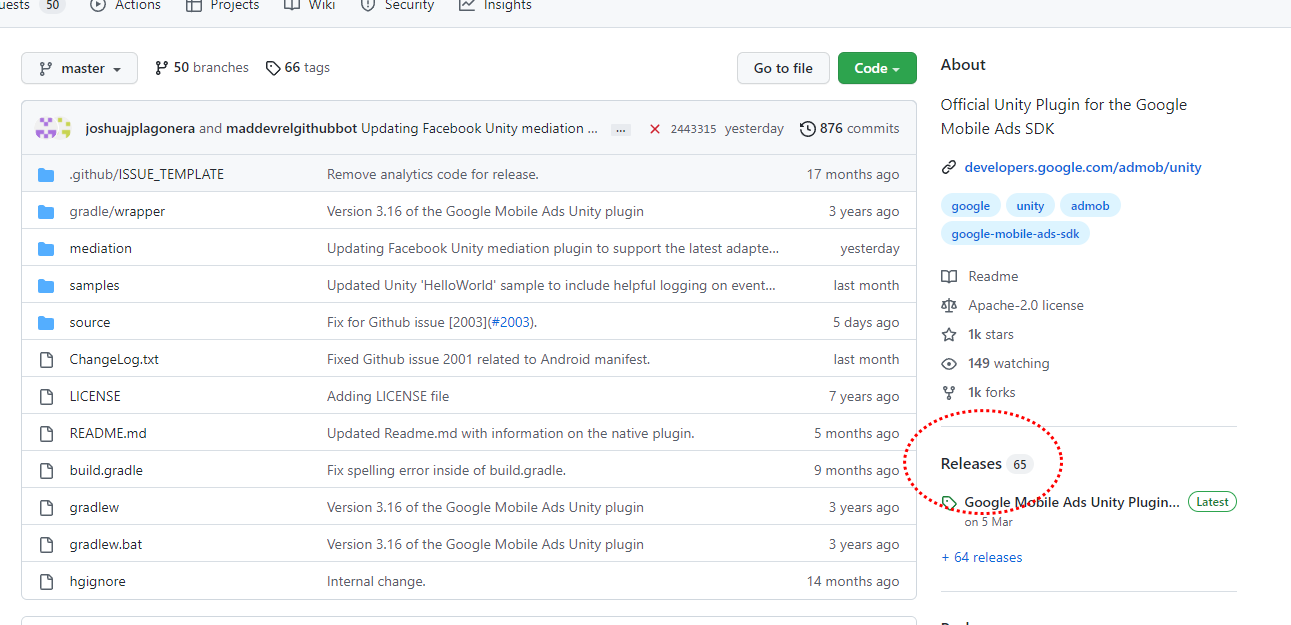Open the README.md file
Image resolution: width=1291 pixels, height=625 pixels.
point(108,433)
